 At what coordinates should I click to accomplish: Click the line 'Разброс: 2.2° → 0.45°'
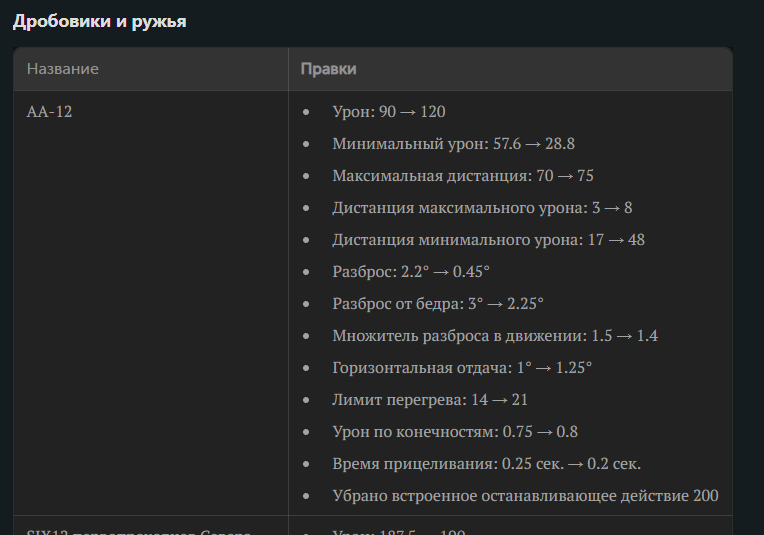[411, 271]
